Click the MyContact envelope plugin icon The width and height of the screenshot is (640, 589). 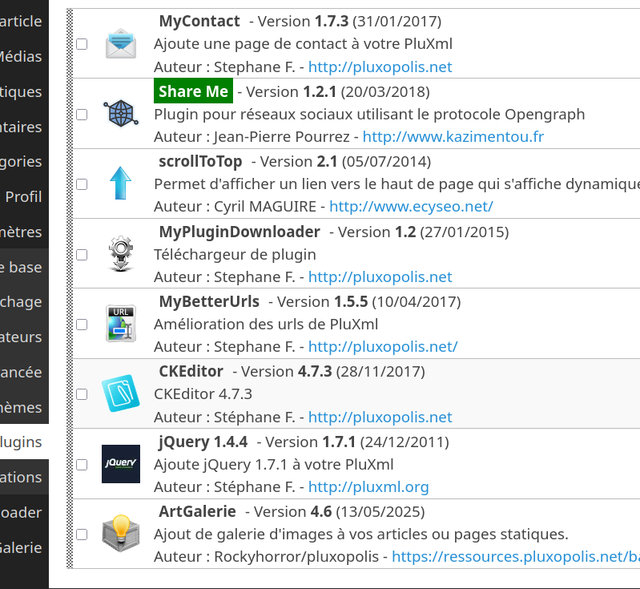click(x=121, y=44)
